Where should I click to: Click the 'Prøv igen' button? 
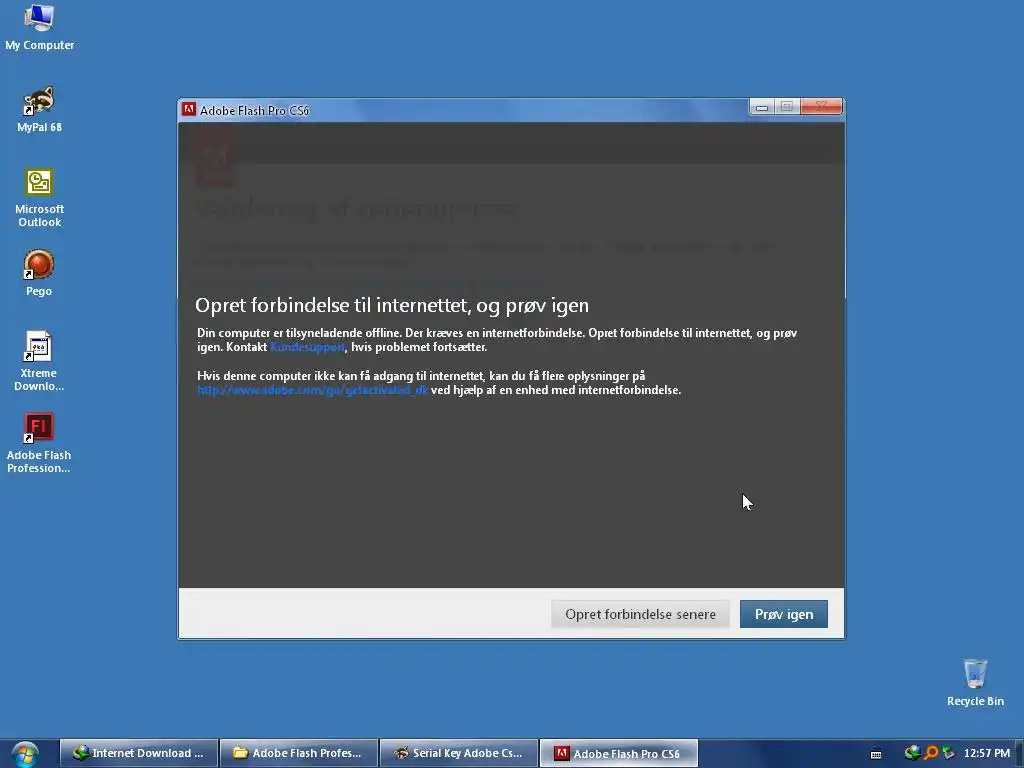click(784, 614)
